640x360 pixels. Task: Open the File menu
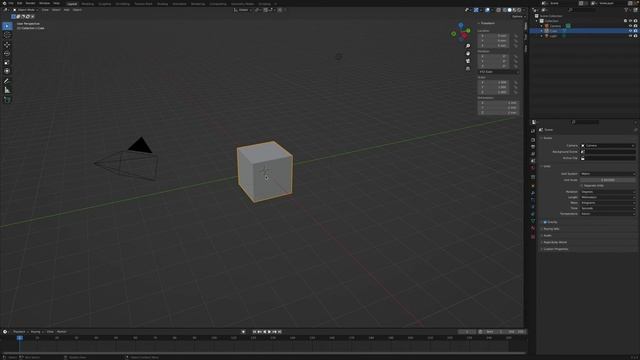(x=11, y=3)
